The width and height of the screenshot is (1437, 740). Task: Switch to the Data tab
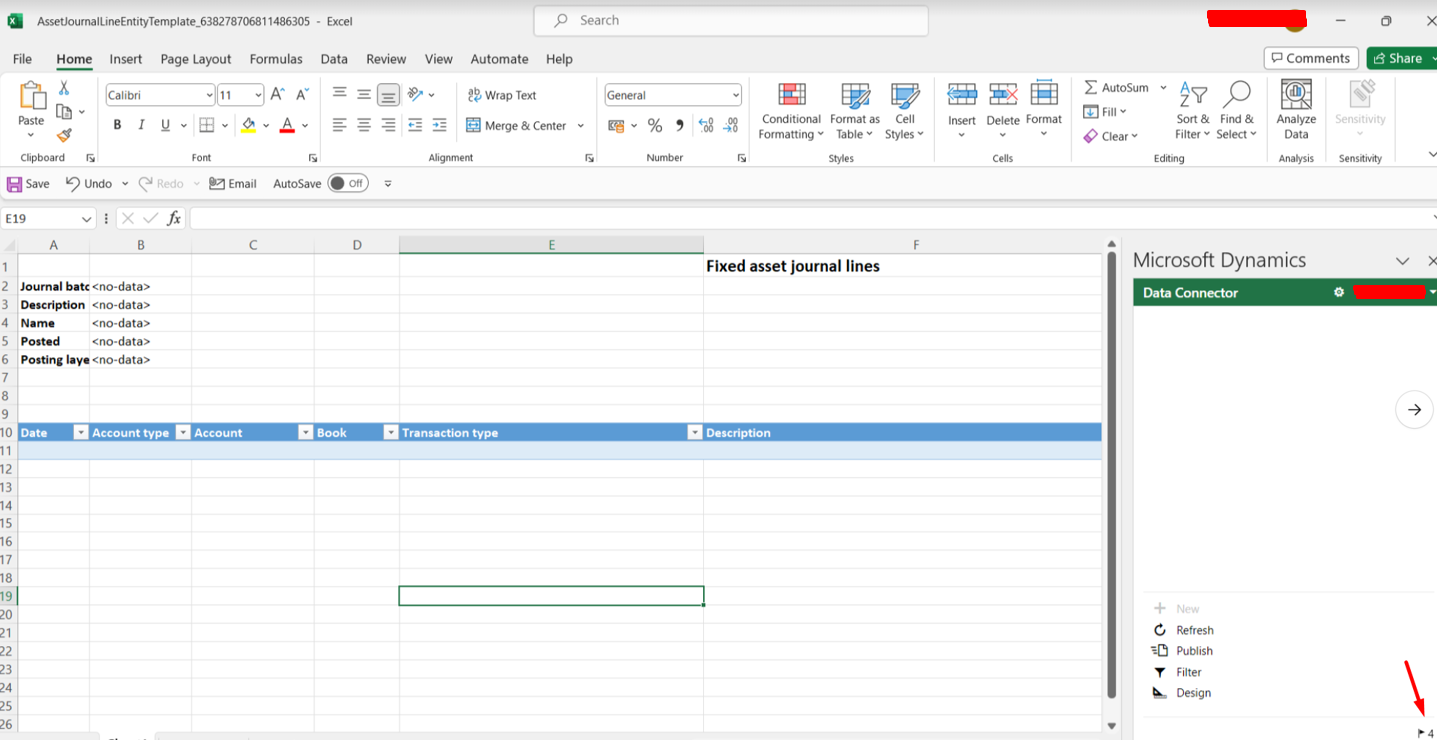point(334,59)
